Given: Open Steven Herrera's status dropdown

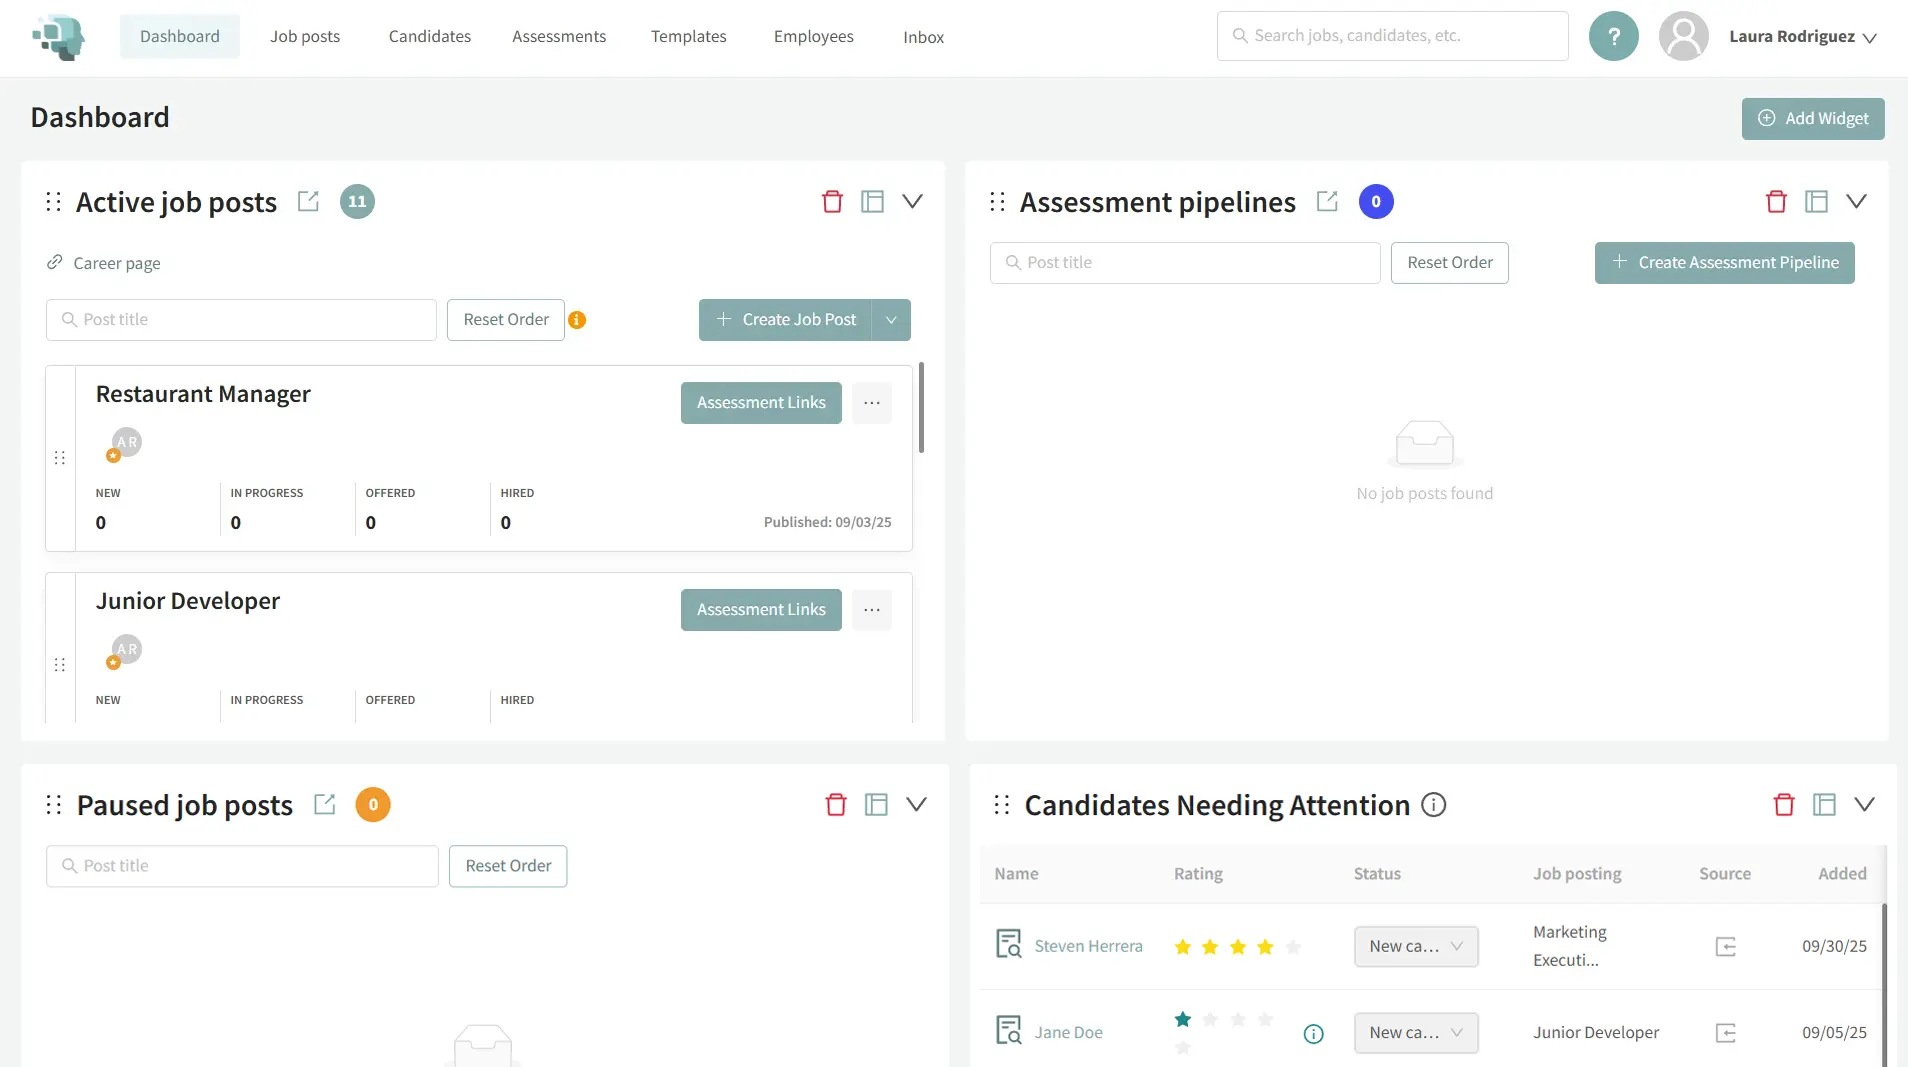Looking at the screenshot, I should pyautogui.click(x=1415, y=947).
